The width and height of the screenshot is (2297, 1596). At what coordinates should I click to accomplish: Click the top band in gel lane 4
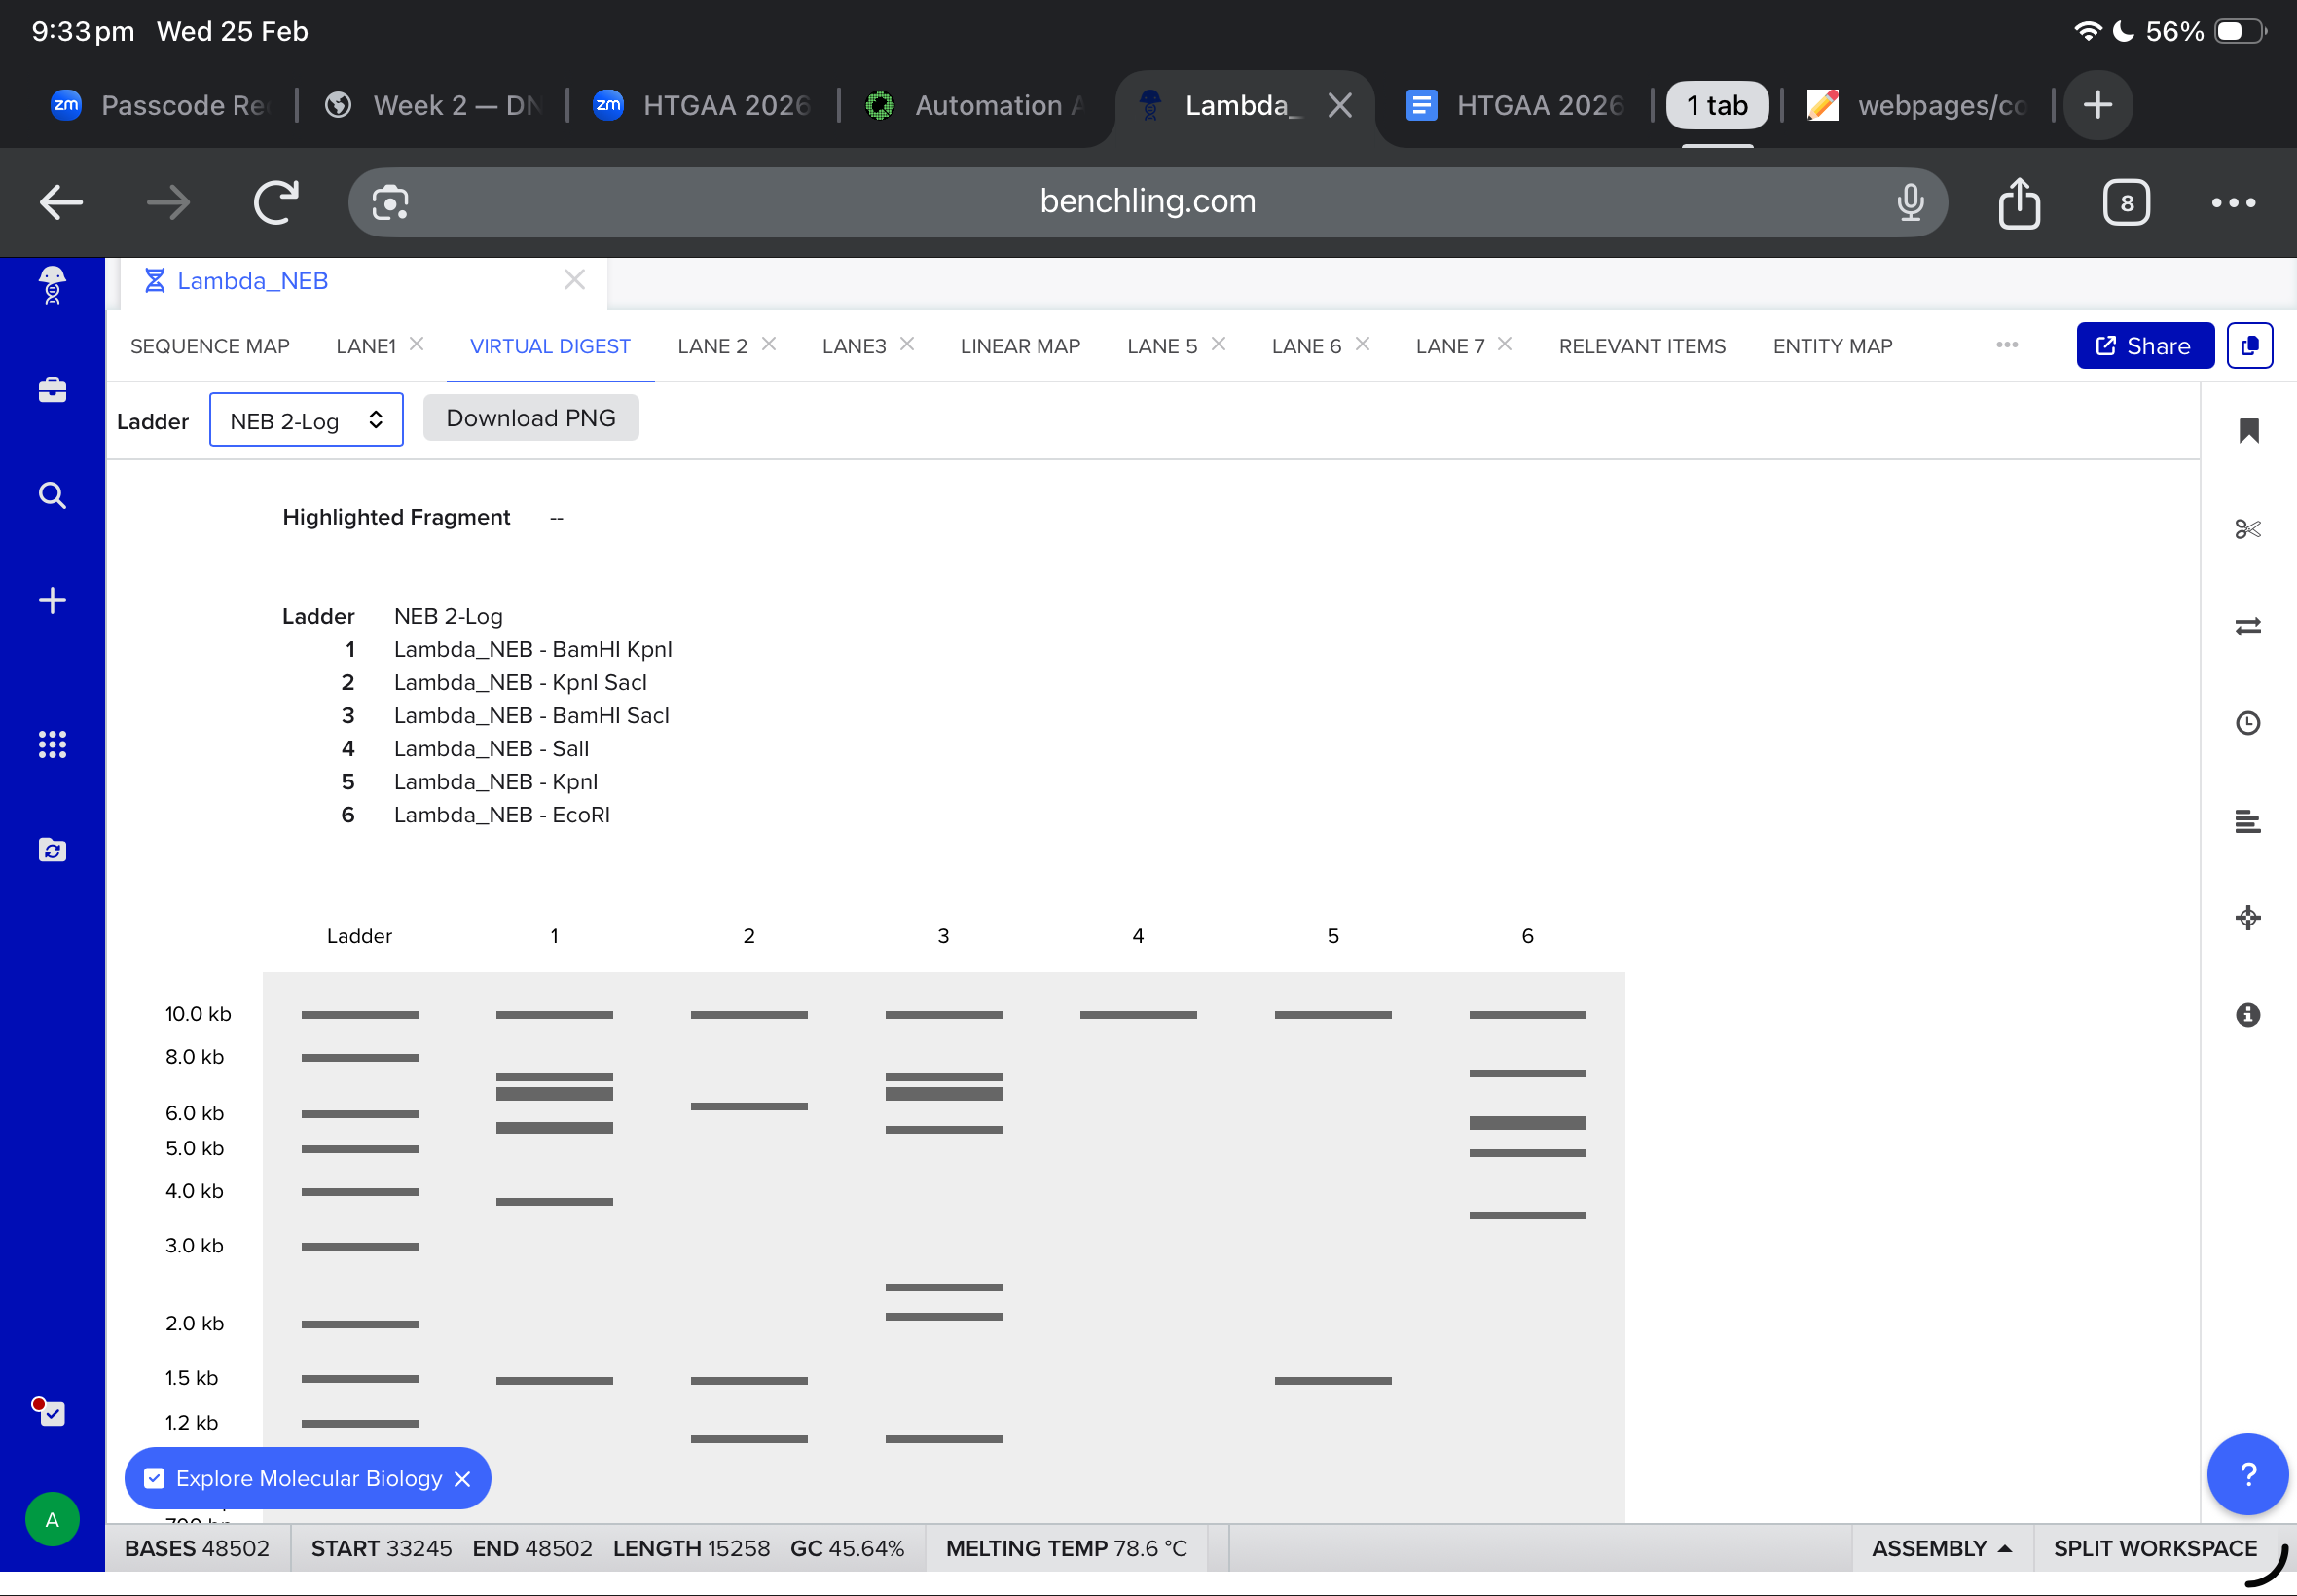tap(1138, 1015)
